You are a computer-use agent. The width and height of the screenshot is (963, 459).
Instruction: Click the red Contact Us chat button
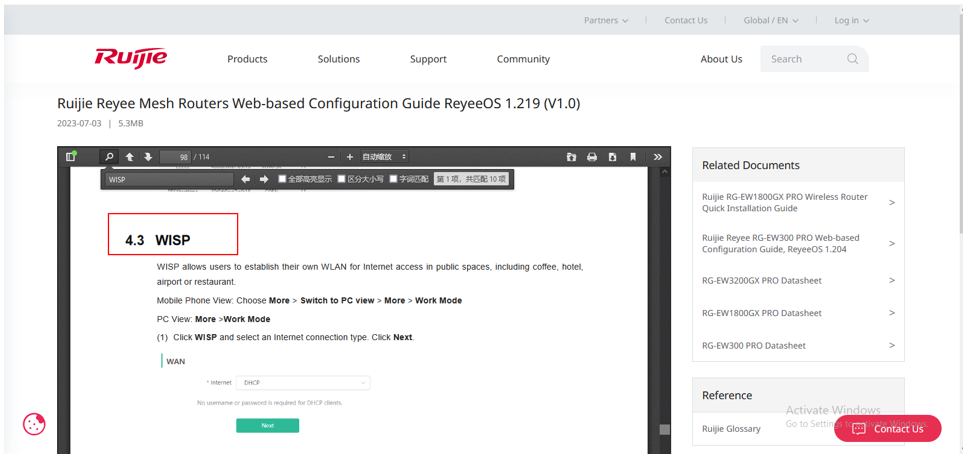(887, 428)
